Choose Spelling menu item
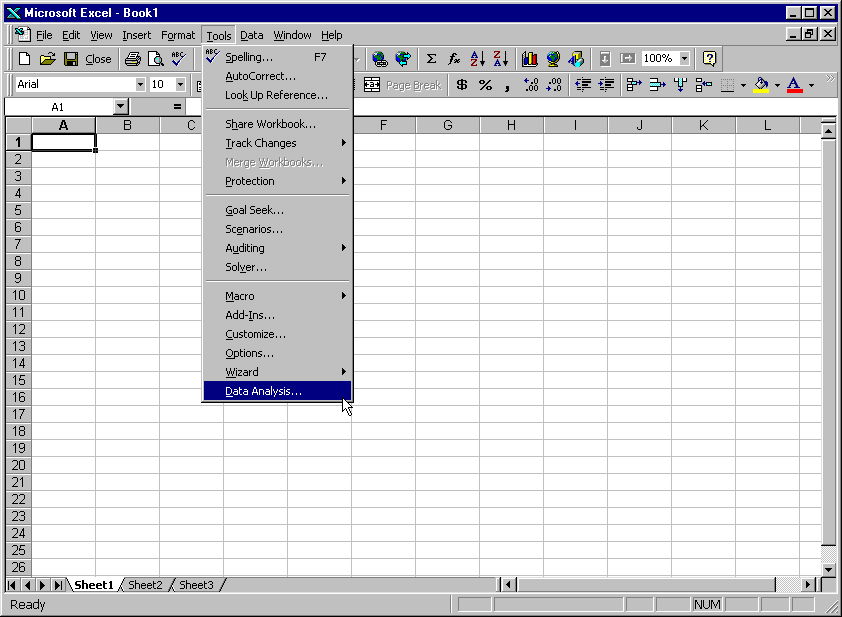 coord(278,57)
